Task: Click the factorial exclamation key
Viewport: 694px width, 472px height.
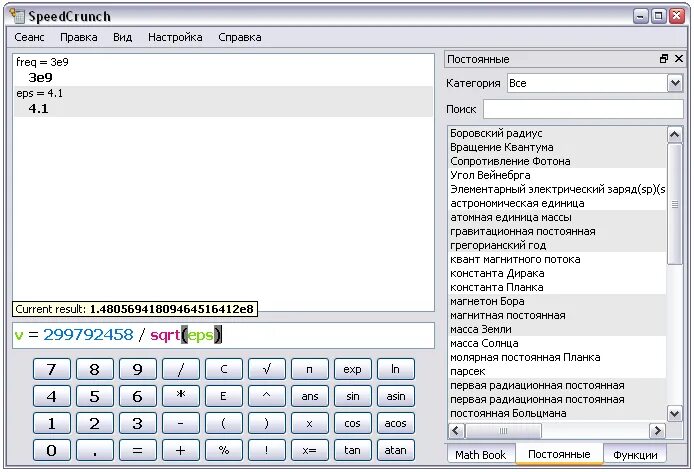Action: coord(266,450)
